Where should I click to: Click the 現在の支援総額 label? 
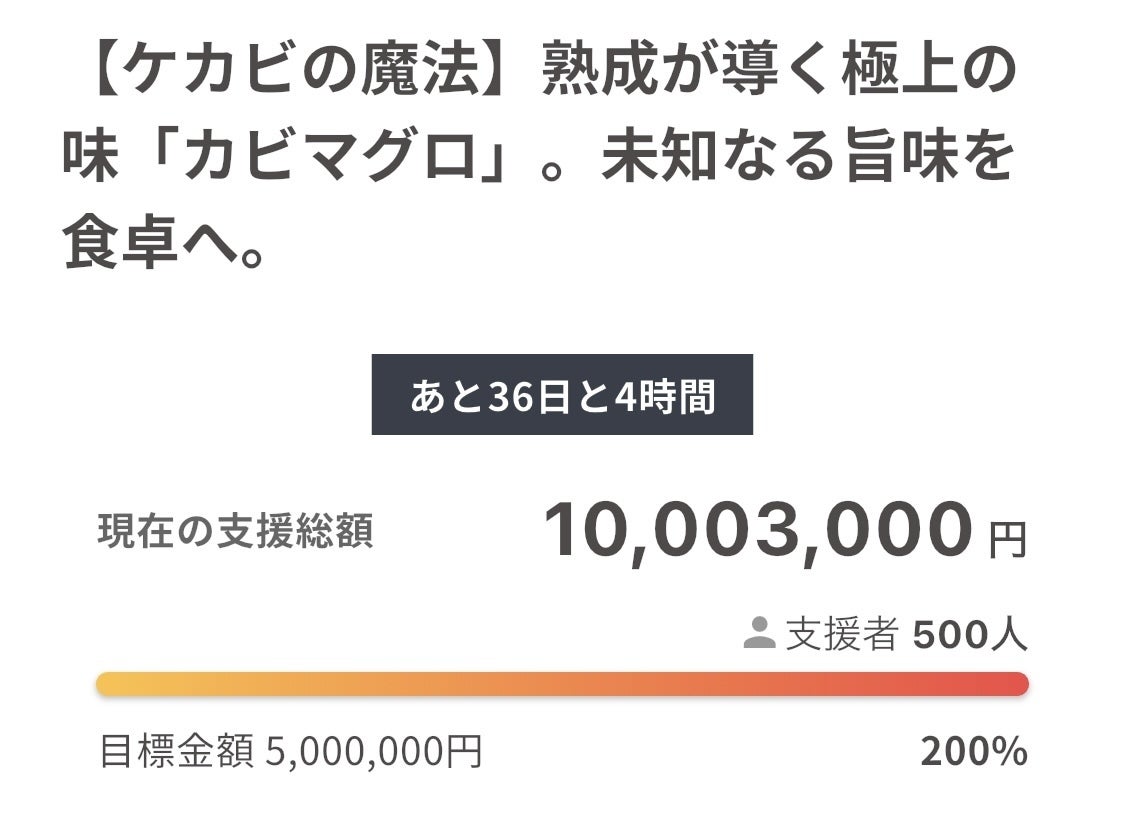235,532
